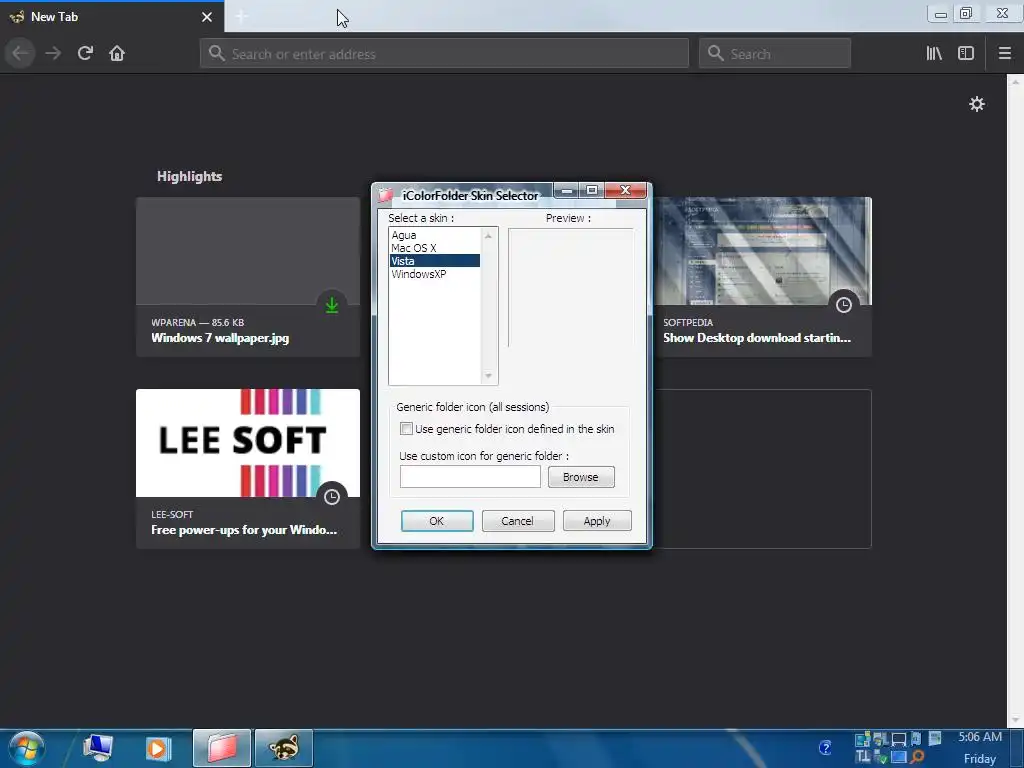Click the green checkmark tray icon
1024x768 pixels.
881,758
